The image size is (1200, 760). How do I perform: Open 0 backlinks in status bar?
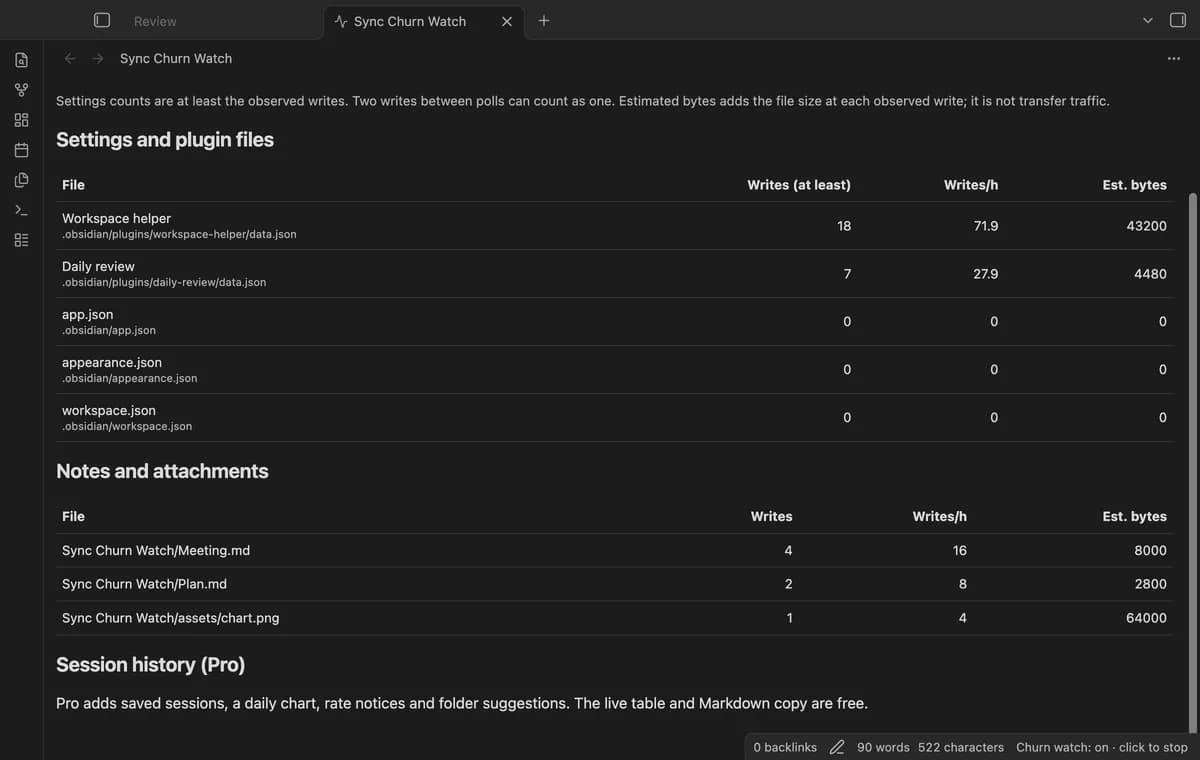point(785,747)
